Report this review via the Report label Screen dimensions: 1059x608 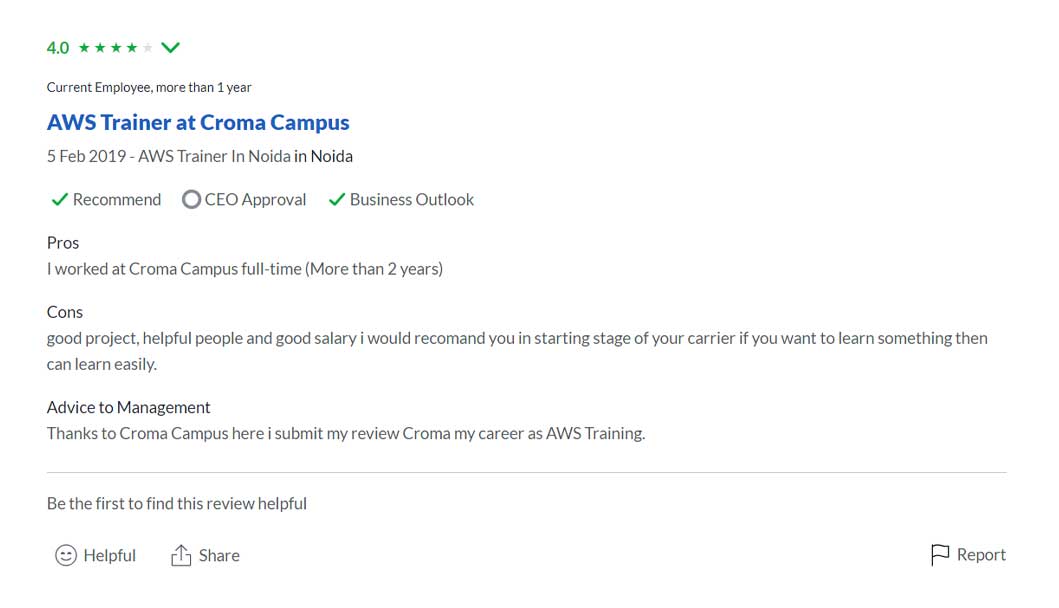[981, 555]
